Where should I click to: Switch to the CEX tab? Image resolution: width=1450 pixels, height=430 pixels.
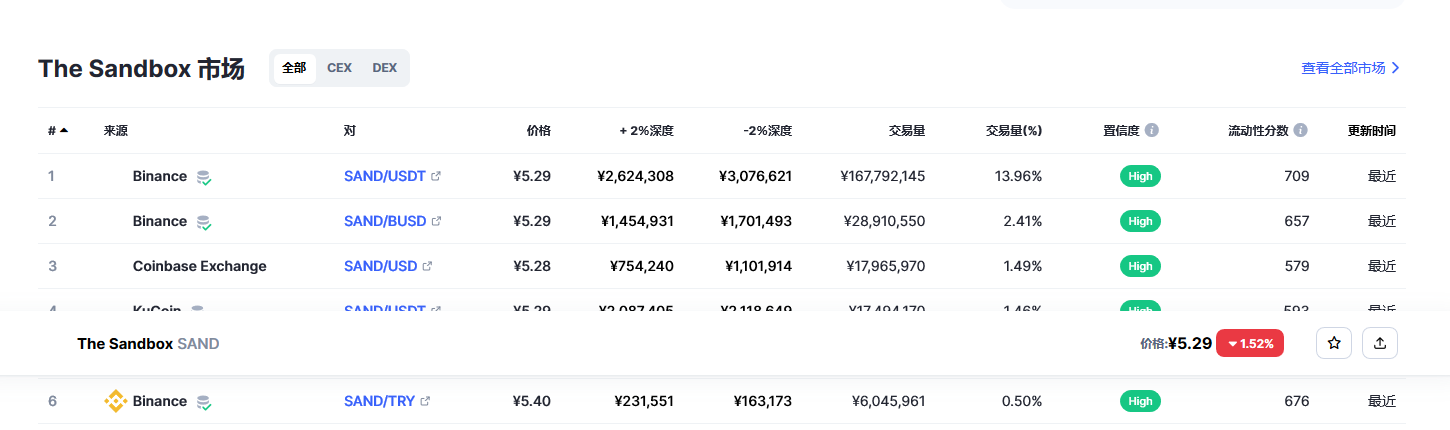(x=339, y=68)
